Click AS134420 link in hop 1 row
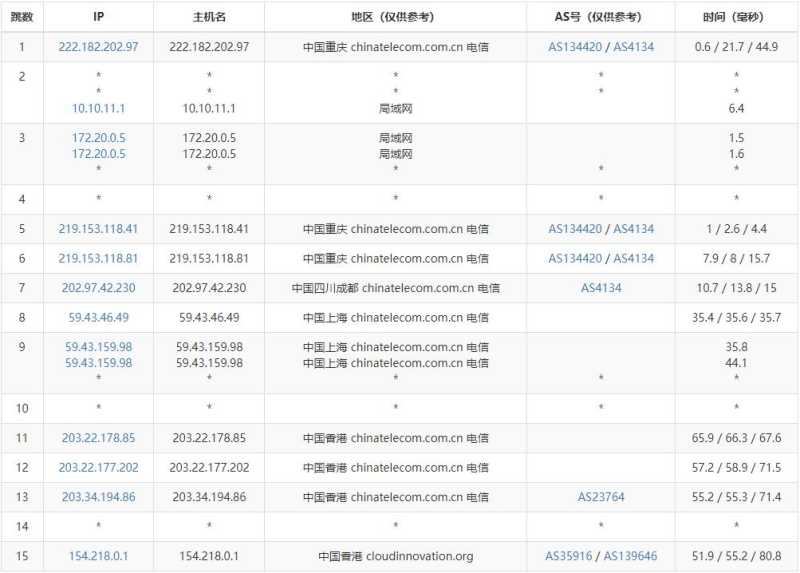This screenshot has height=573, width=800. [575, 47]
